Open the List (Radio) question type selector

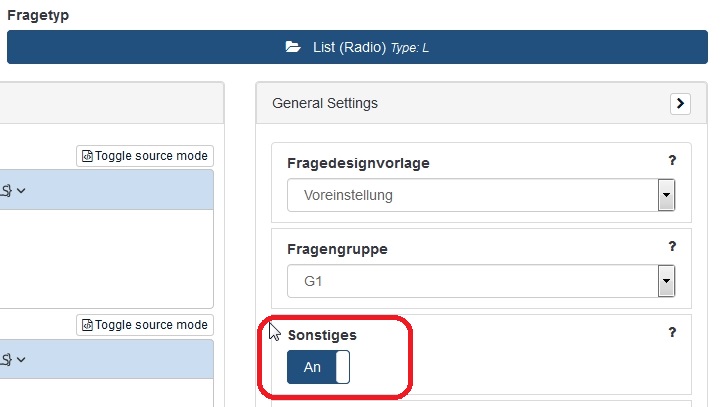click(x=357, y=47)
